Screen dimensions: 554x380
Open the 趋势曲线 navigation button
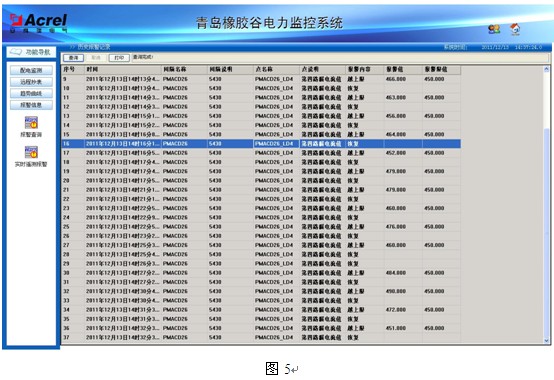31,94
